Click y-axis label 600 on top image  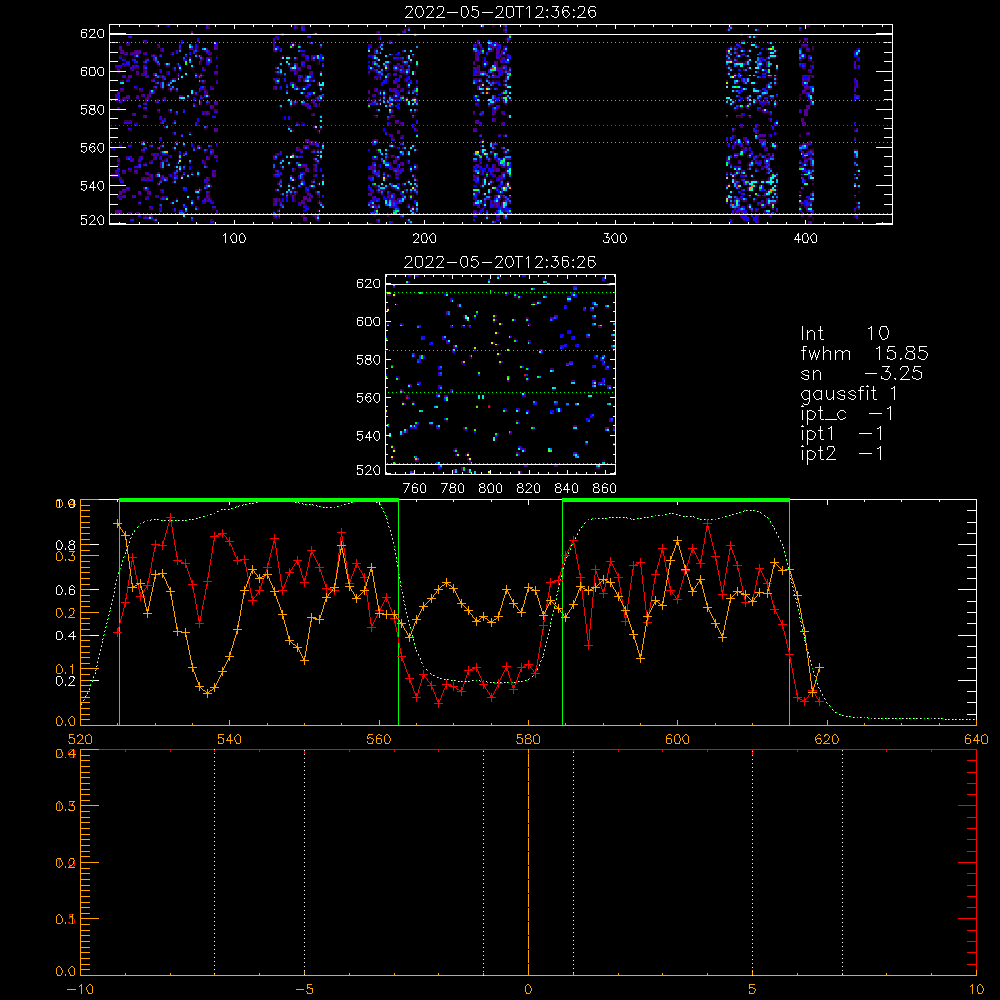[x=92, y=71]
